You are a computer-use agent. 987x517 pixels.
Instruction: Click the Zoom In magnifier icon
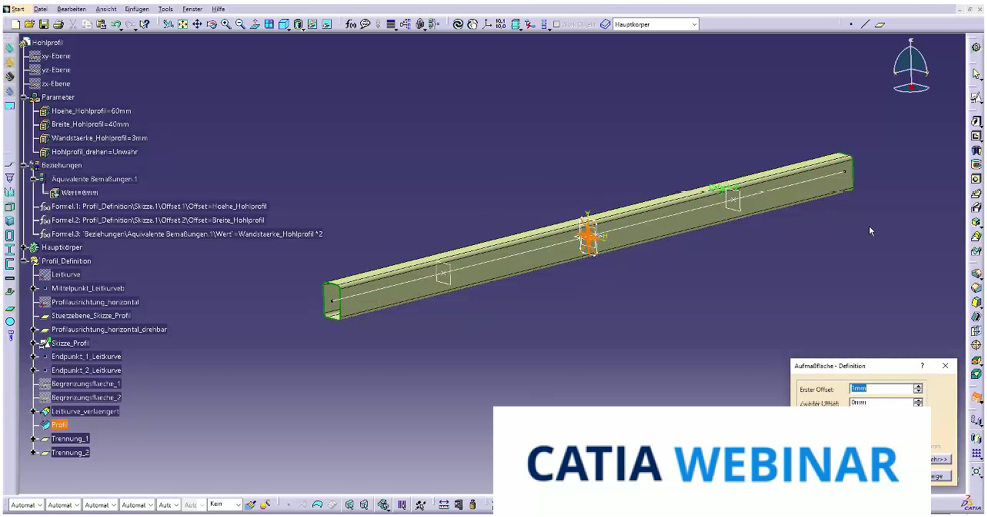(226, 25)
